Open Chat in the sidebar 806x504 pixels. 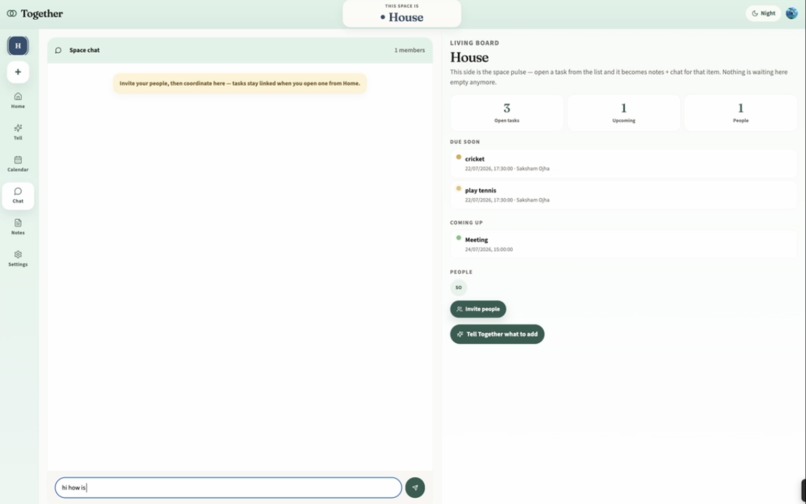pos(18,195)
